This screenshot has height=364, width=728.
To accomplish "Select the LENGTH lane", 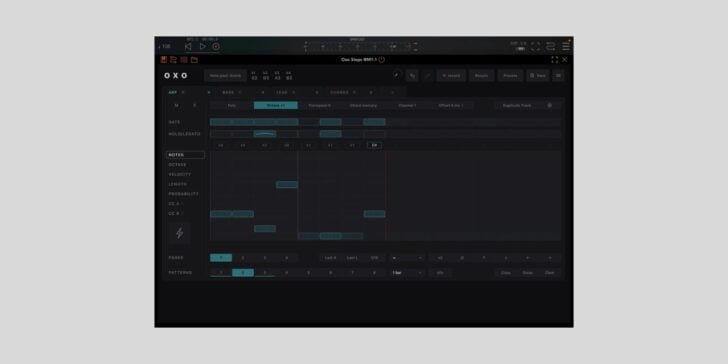I will tap(178, 184).
